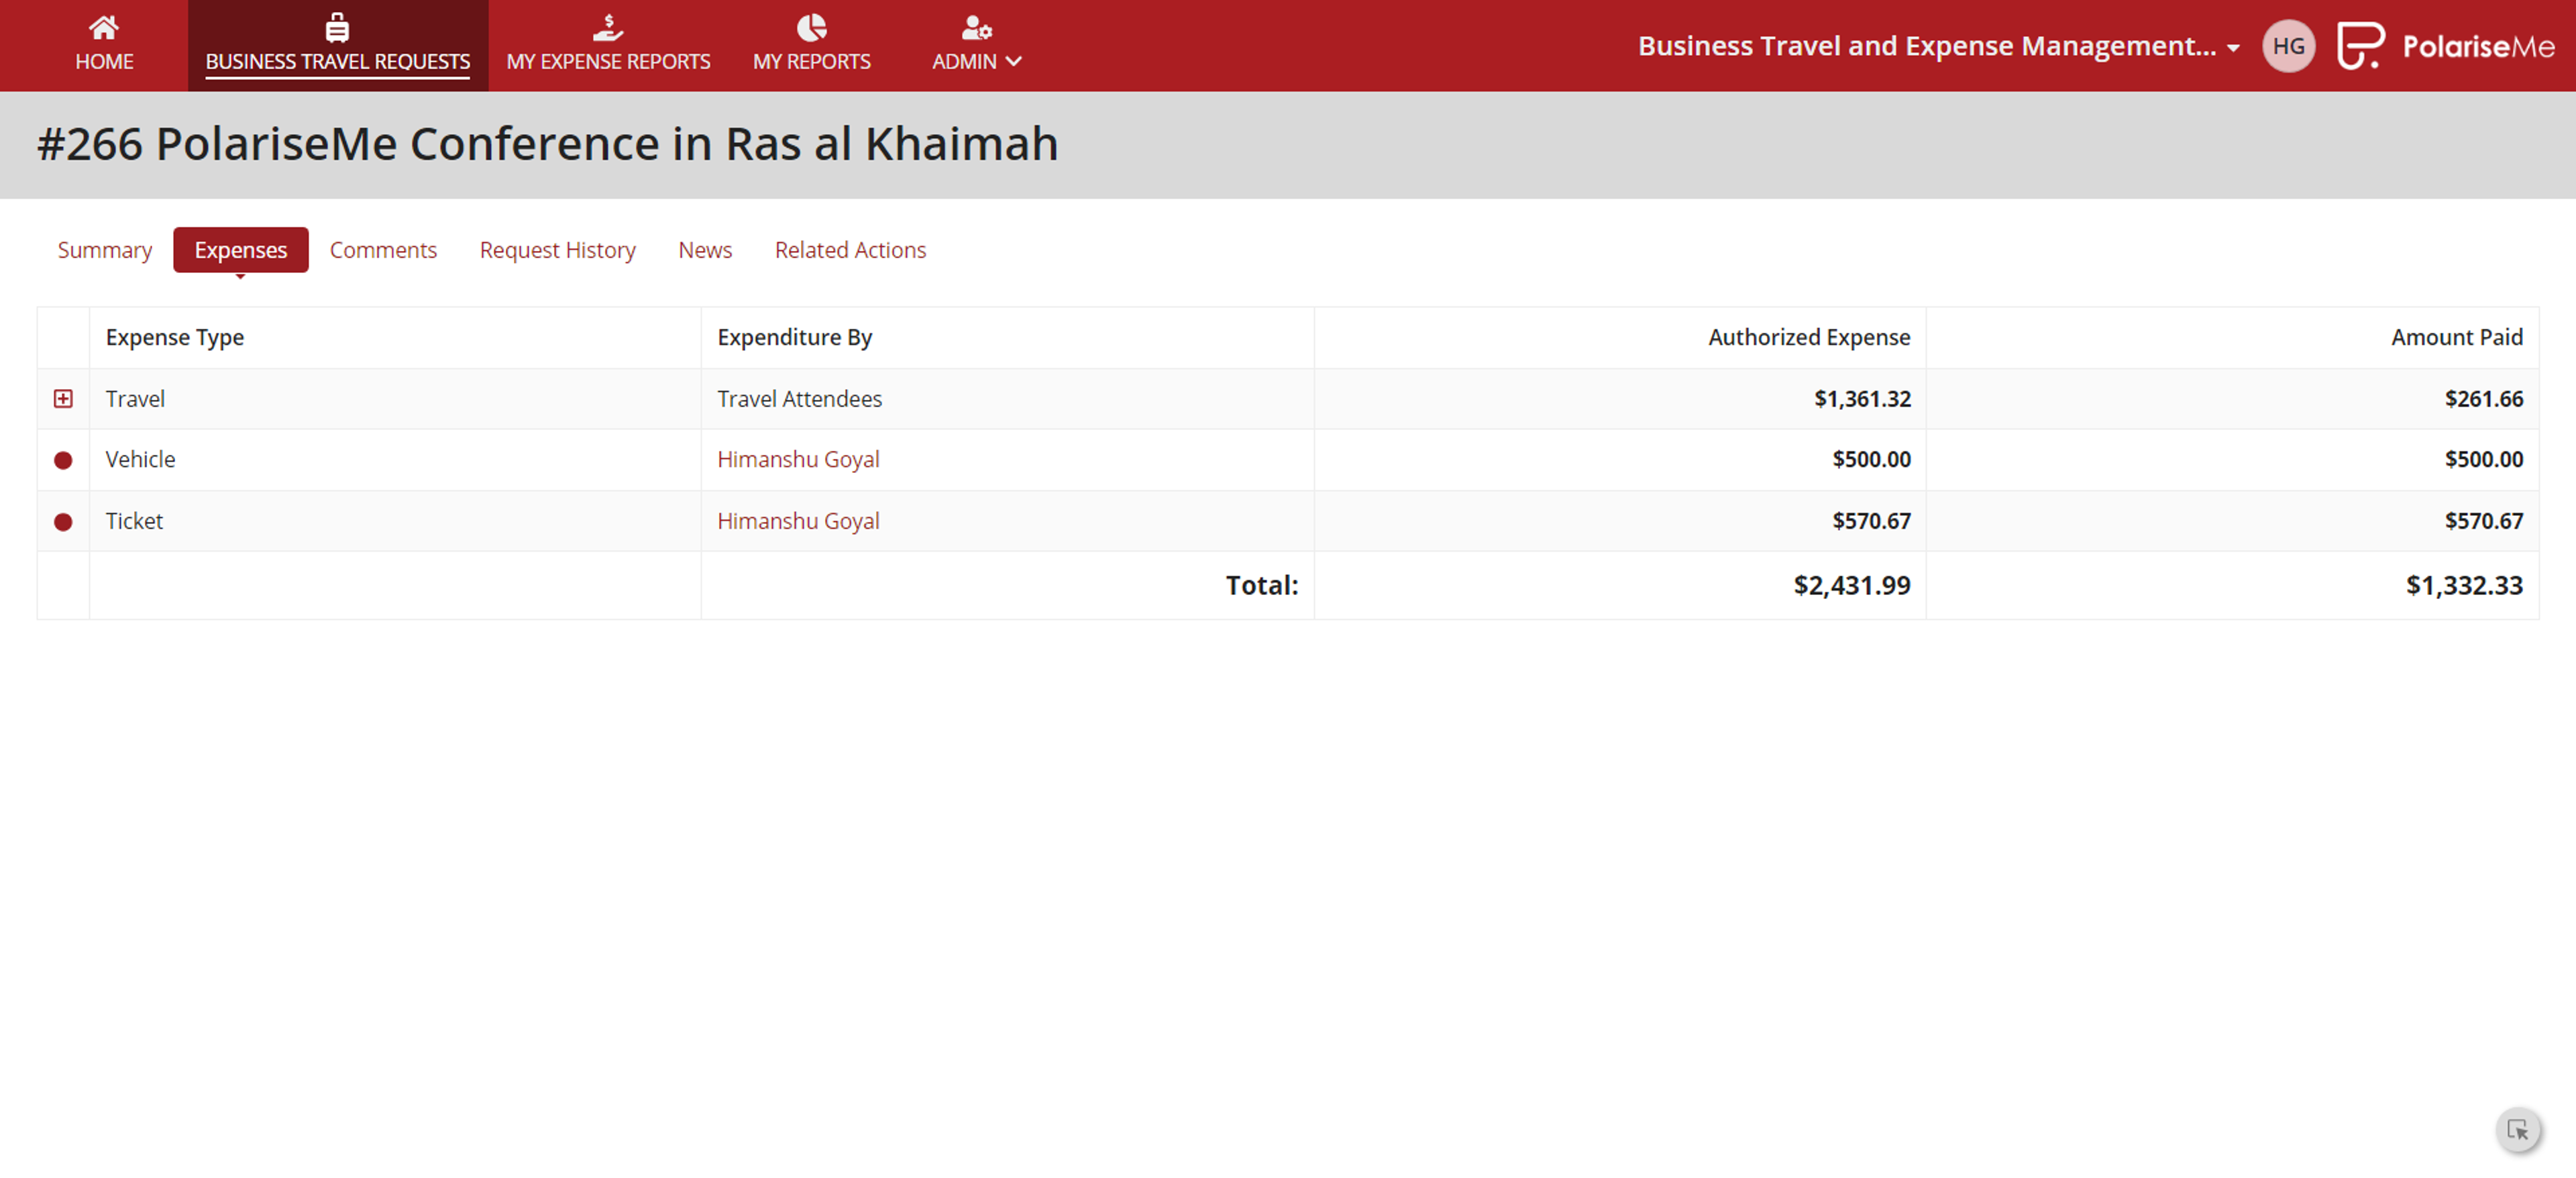Click the #266 PolariseMe Conference page title
Viewport: 2576px width, 1178px height.
[548, 144]
